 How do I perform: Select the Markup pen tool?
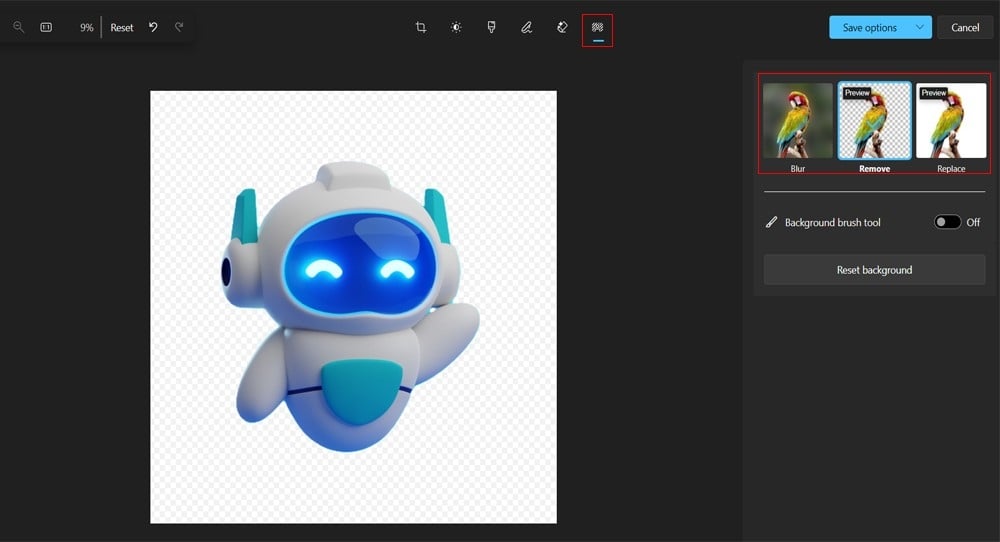pos(526,28)
